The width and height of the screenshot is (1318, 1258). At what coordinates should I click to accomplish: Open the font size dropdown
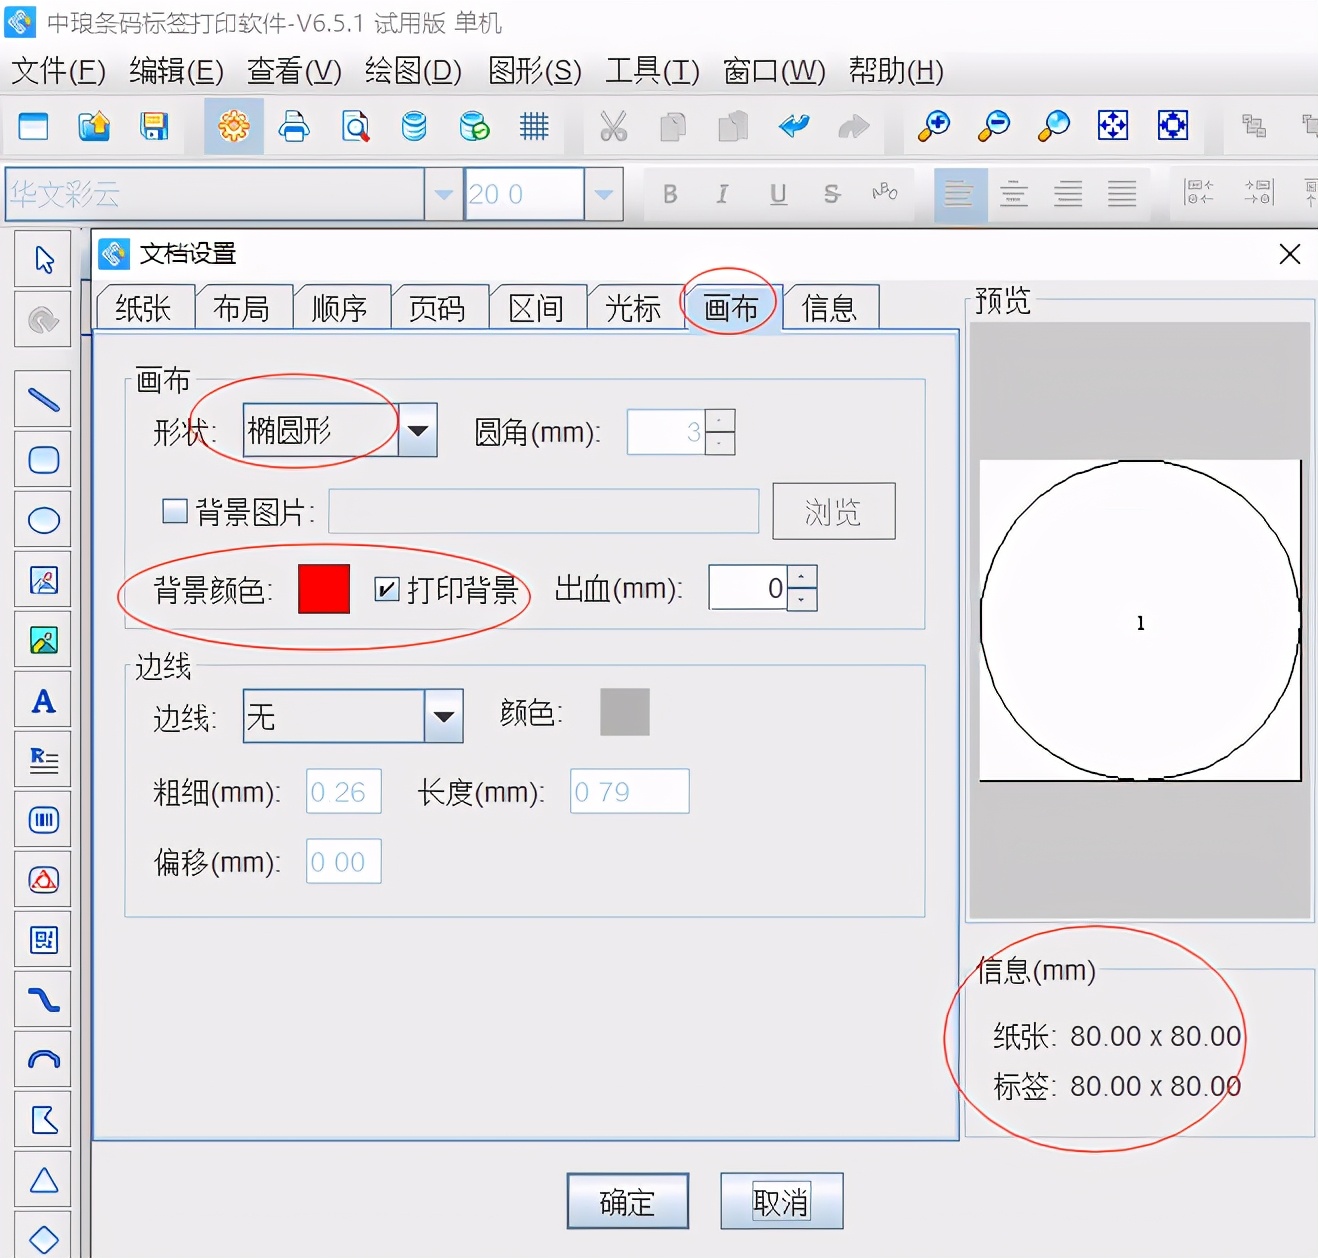pyautogui.click(x=603, y=194)
